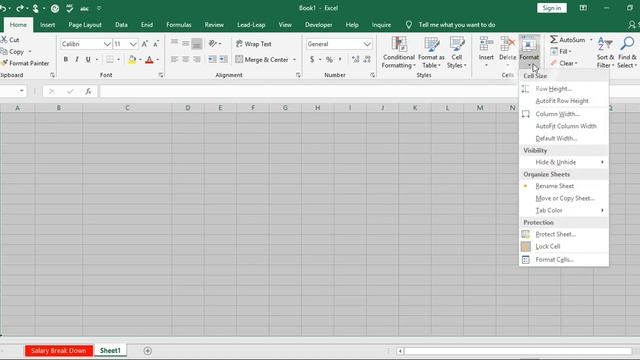This screenshot has height=360, width=640.
Task: Align text right
Action: [x=197, y=60]
